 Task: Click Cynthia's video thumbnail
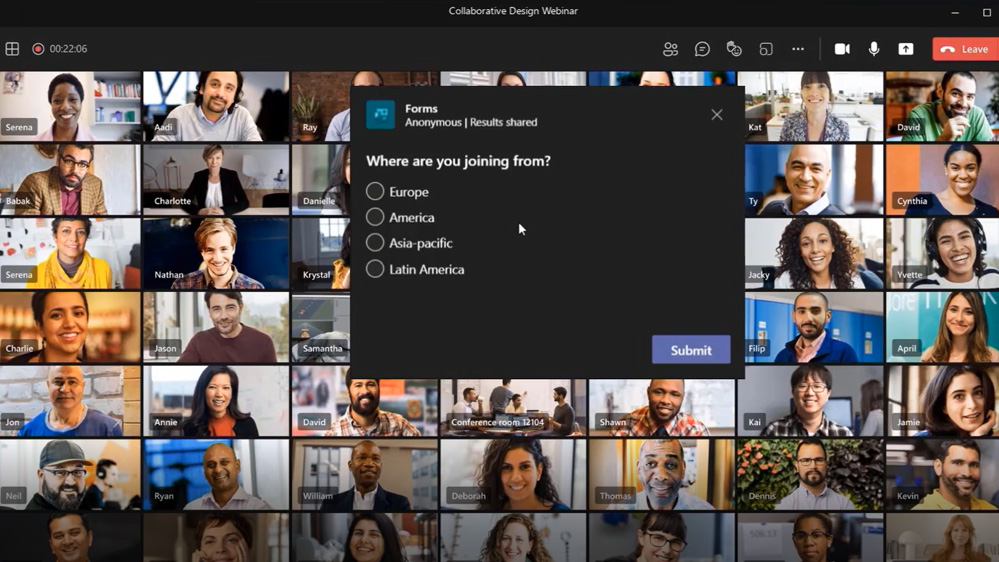[942, 180]
